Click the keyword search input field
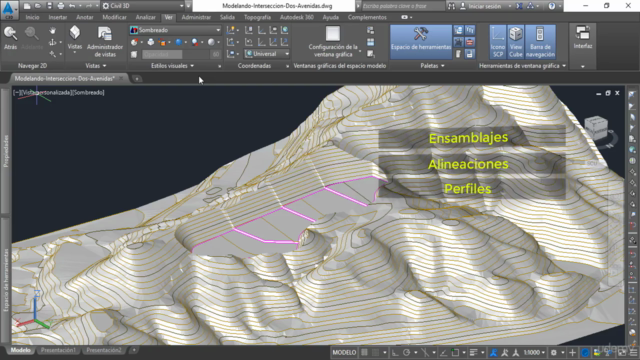The width and height of the screenshot is (640, 360). pos(404,6)
